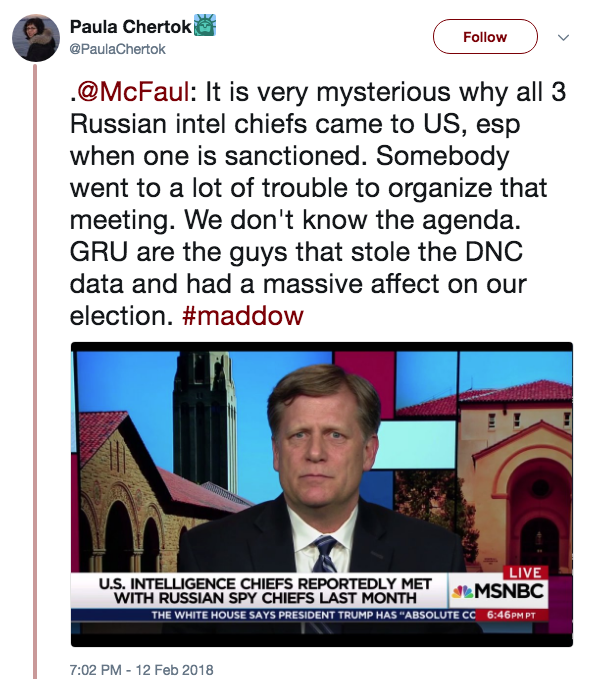This screenshot has height=679, width=591.
Task: Click the red LIVE badge on the video frame
Action: [x=525, y=572]
